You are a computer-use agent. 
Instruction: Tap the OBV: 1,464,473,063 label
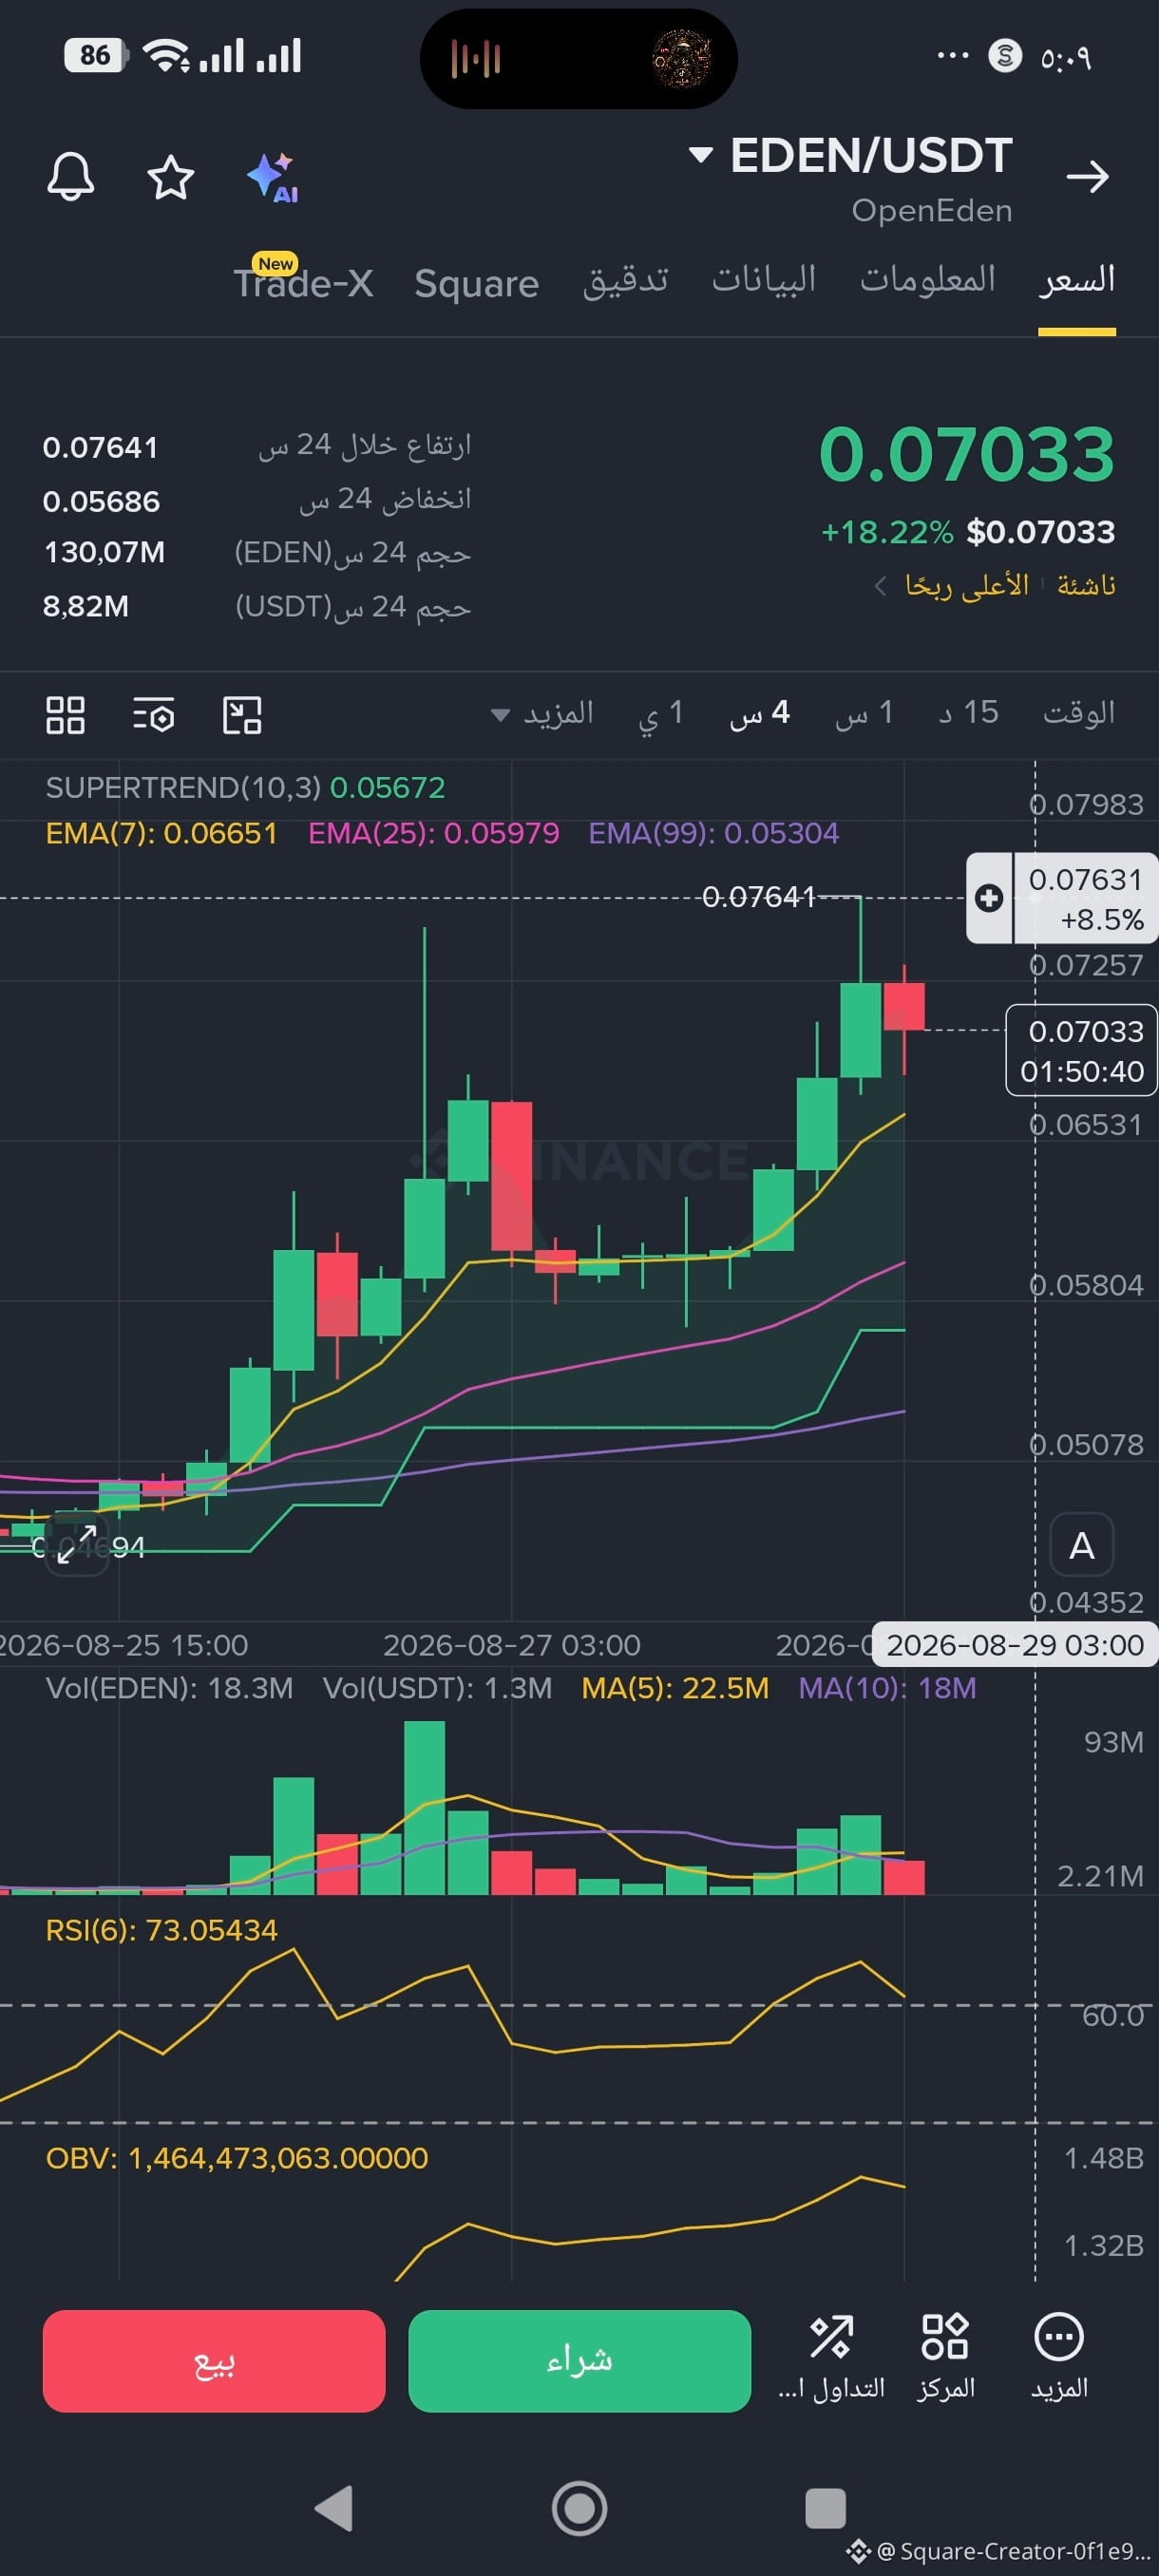237,2158
